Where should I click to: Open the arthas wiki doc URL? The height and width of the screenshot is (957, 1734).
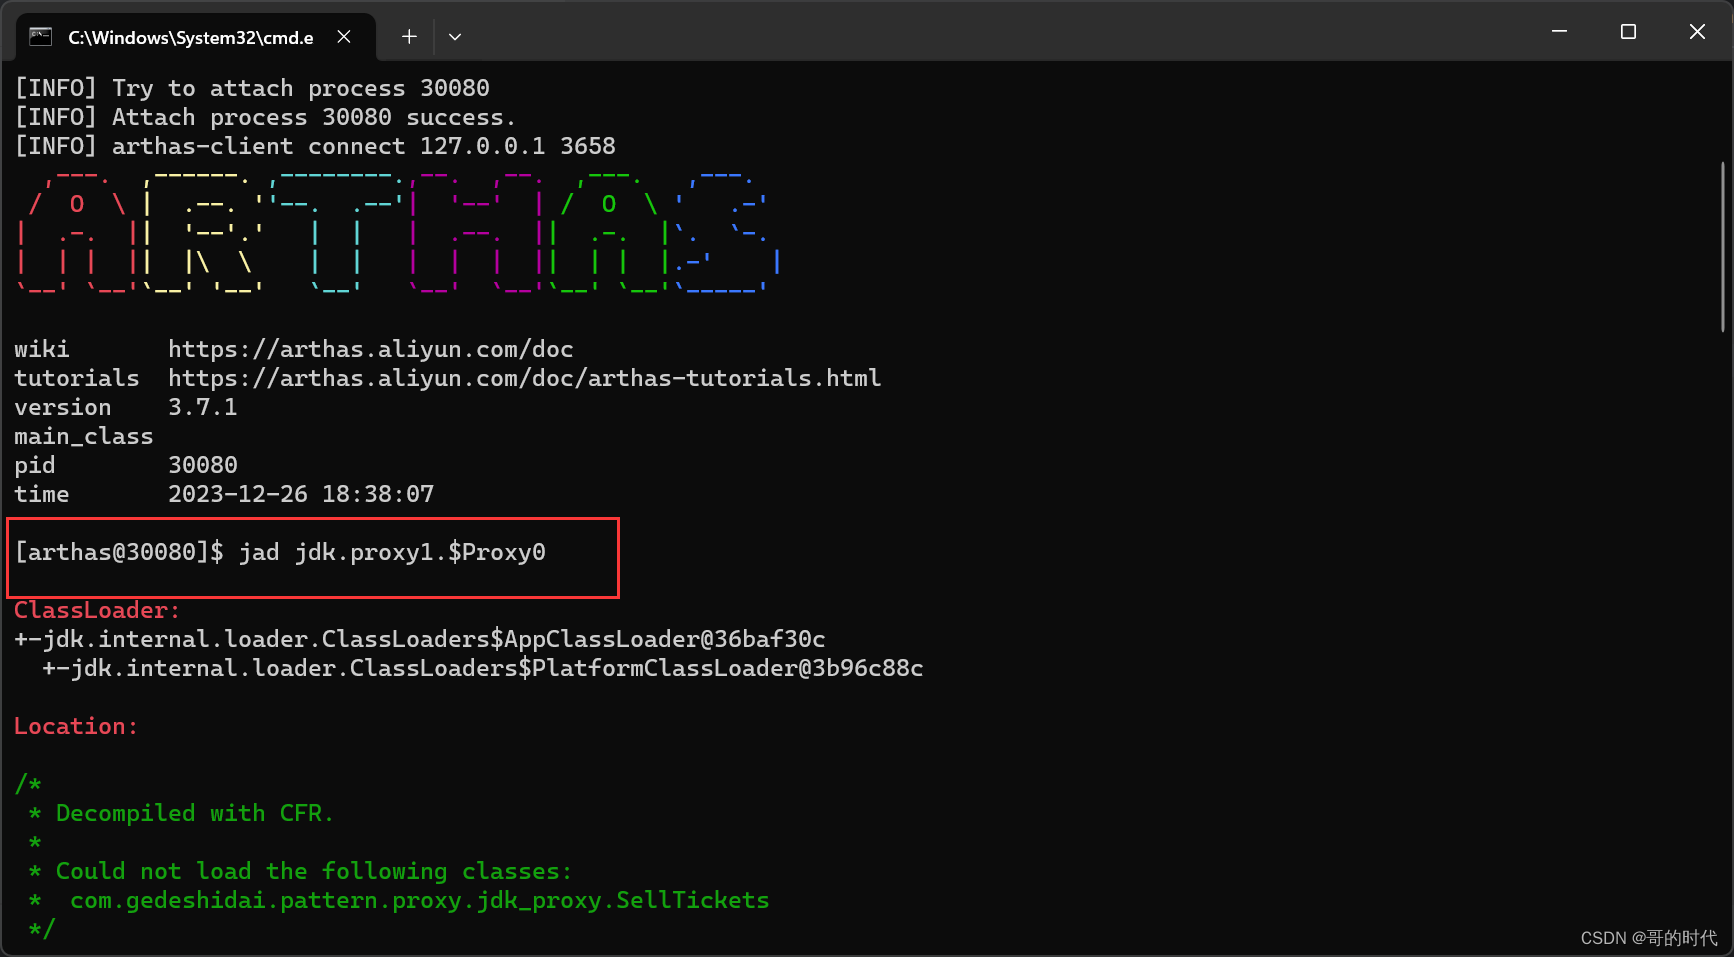(x=370, y=349)
